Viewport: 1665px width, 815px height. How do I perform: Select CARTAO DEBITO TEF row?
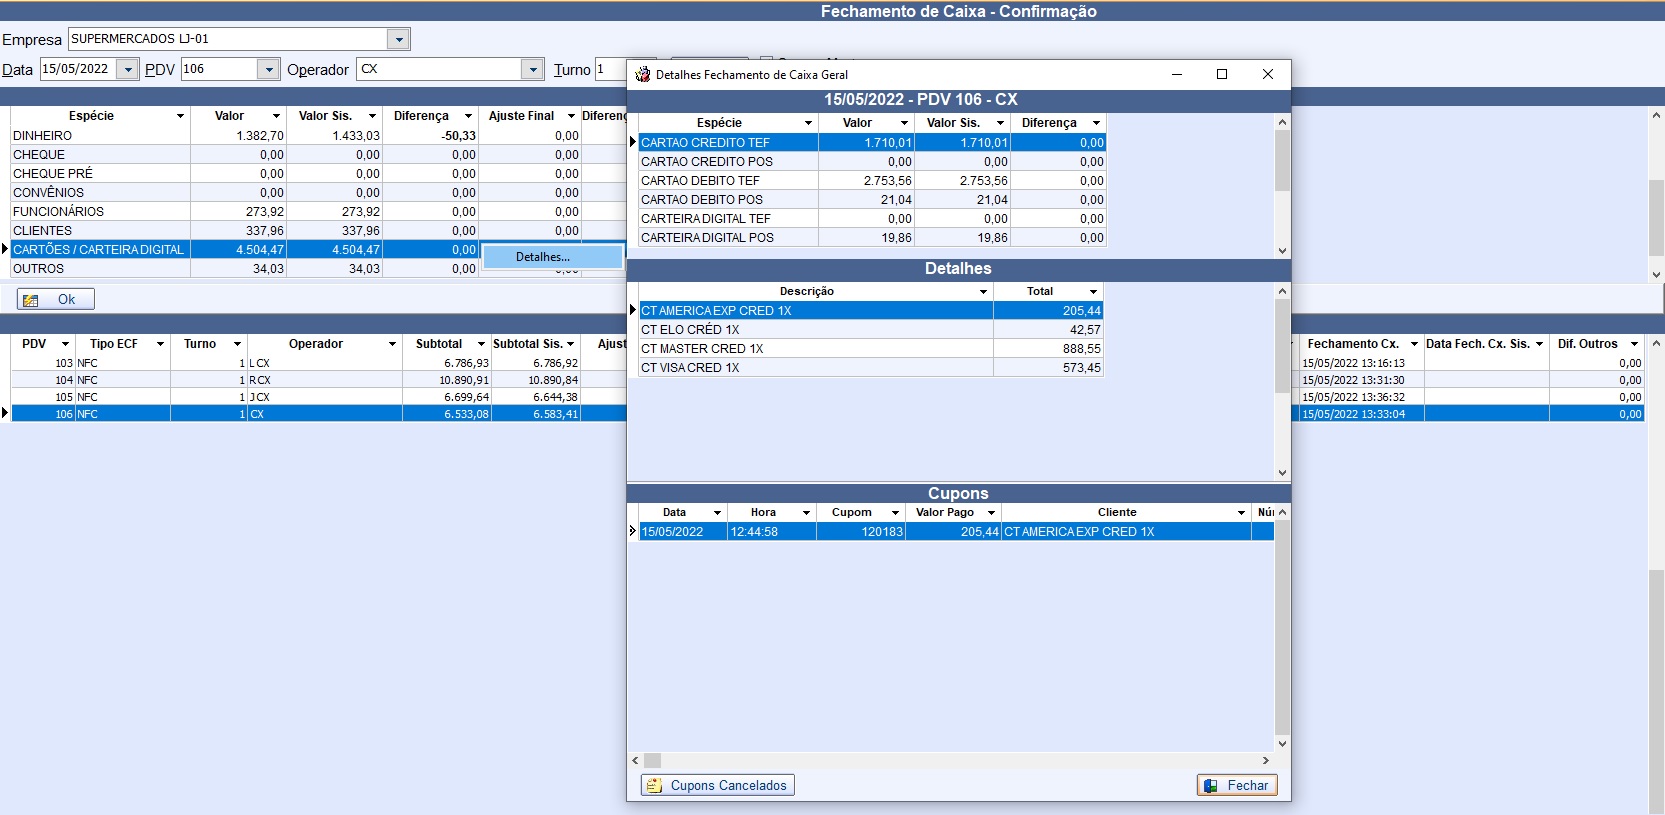pyautogui.click(x=872, y=181)
